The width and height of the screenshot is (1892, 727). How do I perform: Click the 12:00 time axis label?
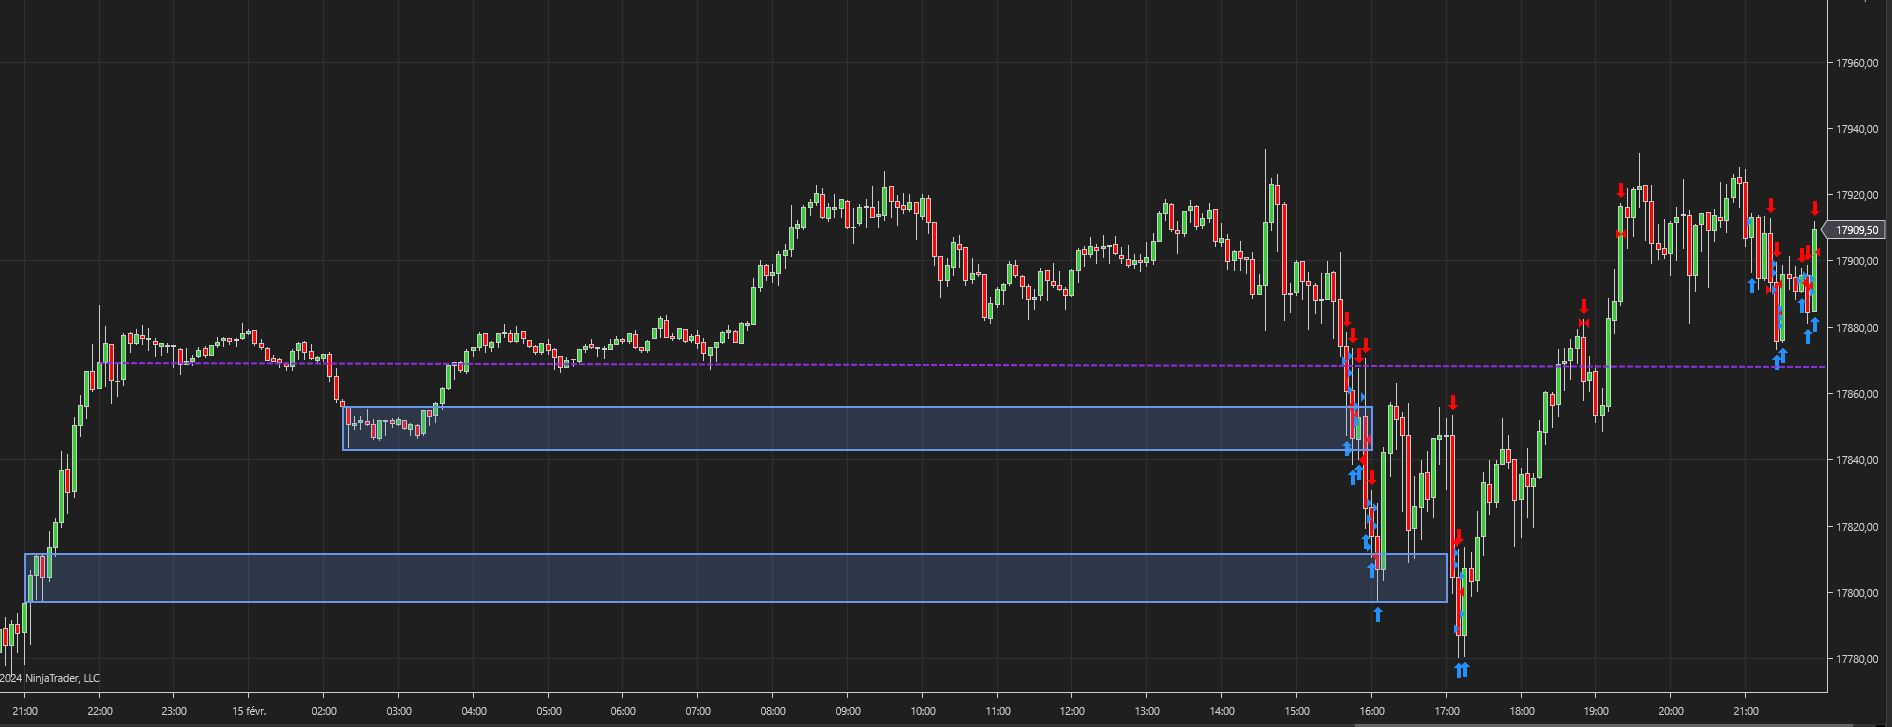(x=1072, y=711)
